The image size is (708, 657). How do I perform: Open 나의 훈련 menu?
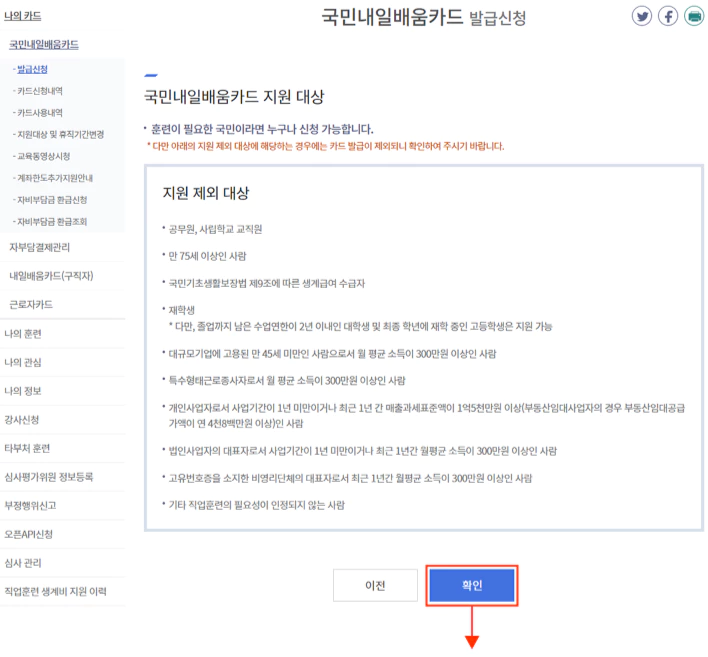pyautogui.click(x=23, y=334)
